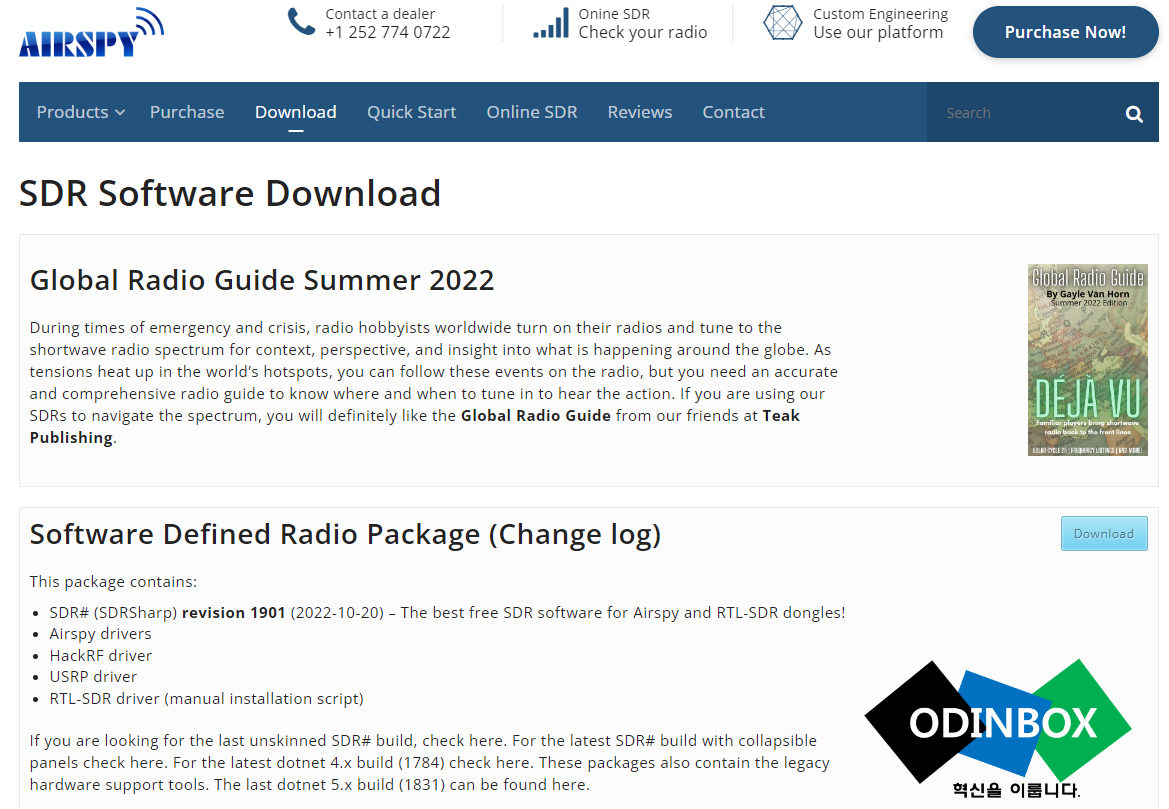Click 'This package contains:' text
Image resolution: width=1169 pixels, height=809 pixels.
tap(113, 582)
